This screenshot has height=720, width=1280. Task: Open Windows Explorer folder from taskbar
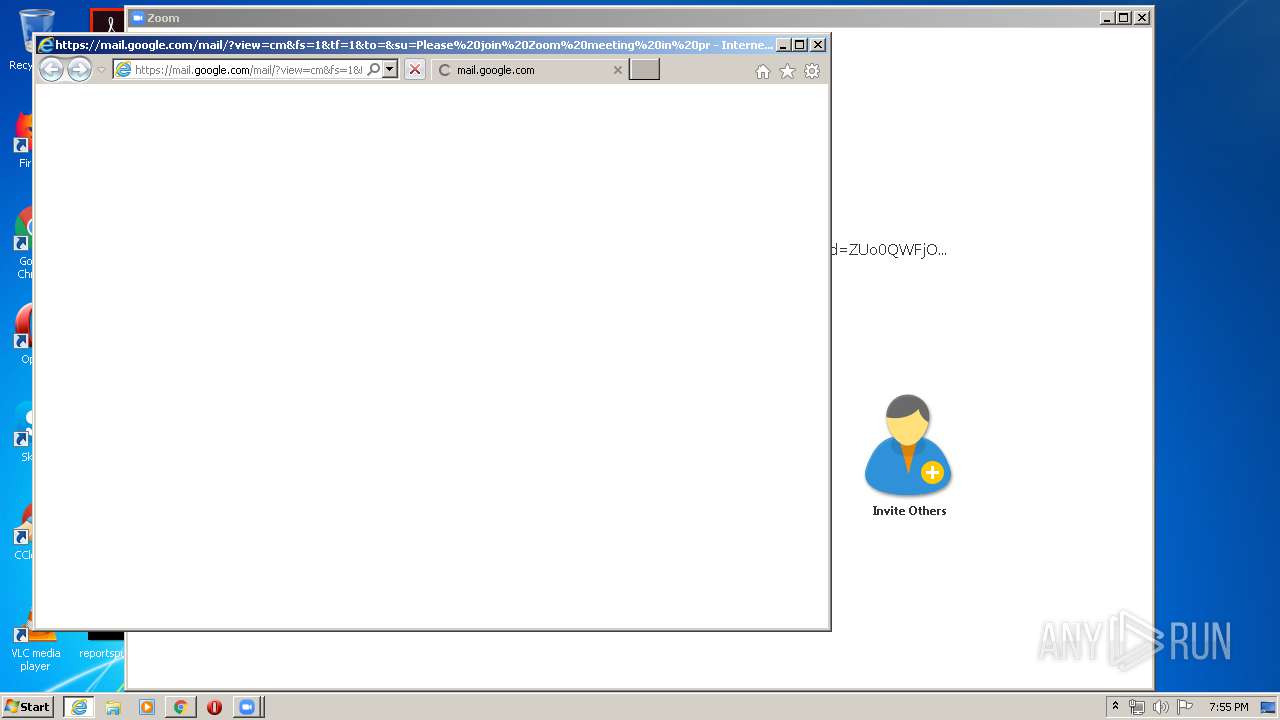pos(113,707)
